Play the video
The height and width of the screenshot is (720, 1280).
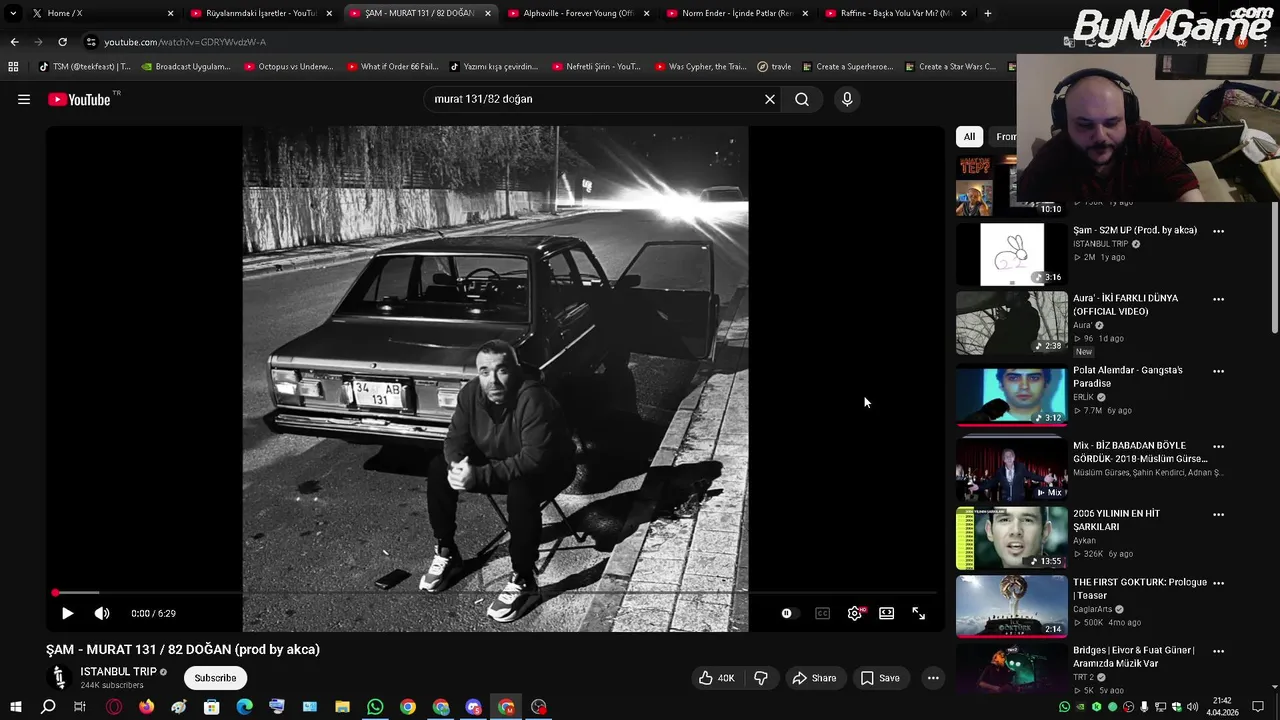click(x=67, y=613)
